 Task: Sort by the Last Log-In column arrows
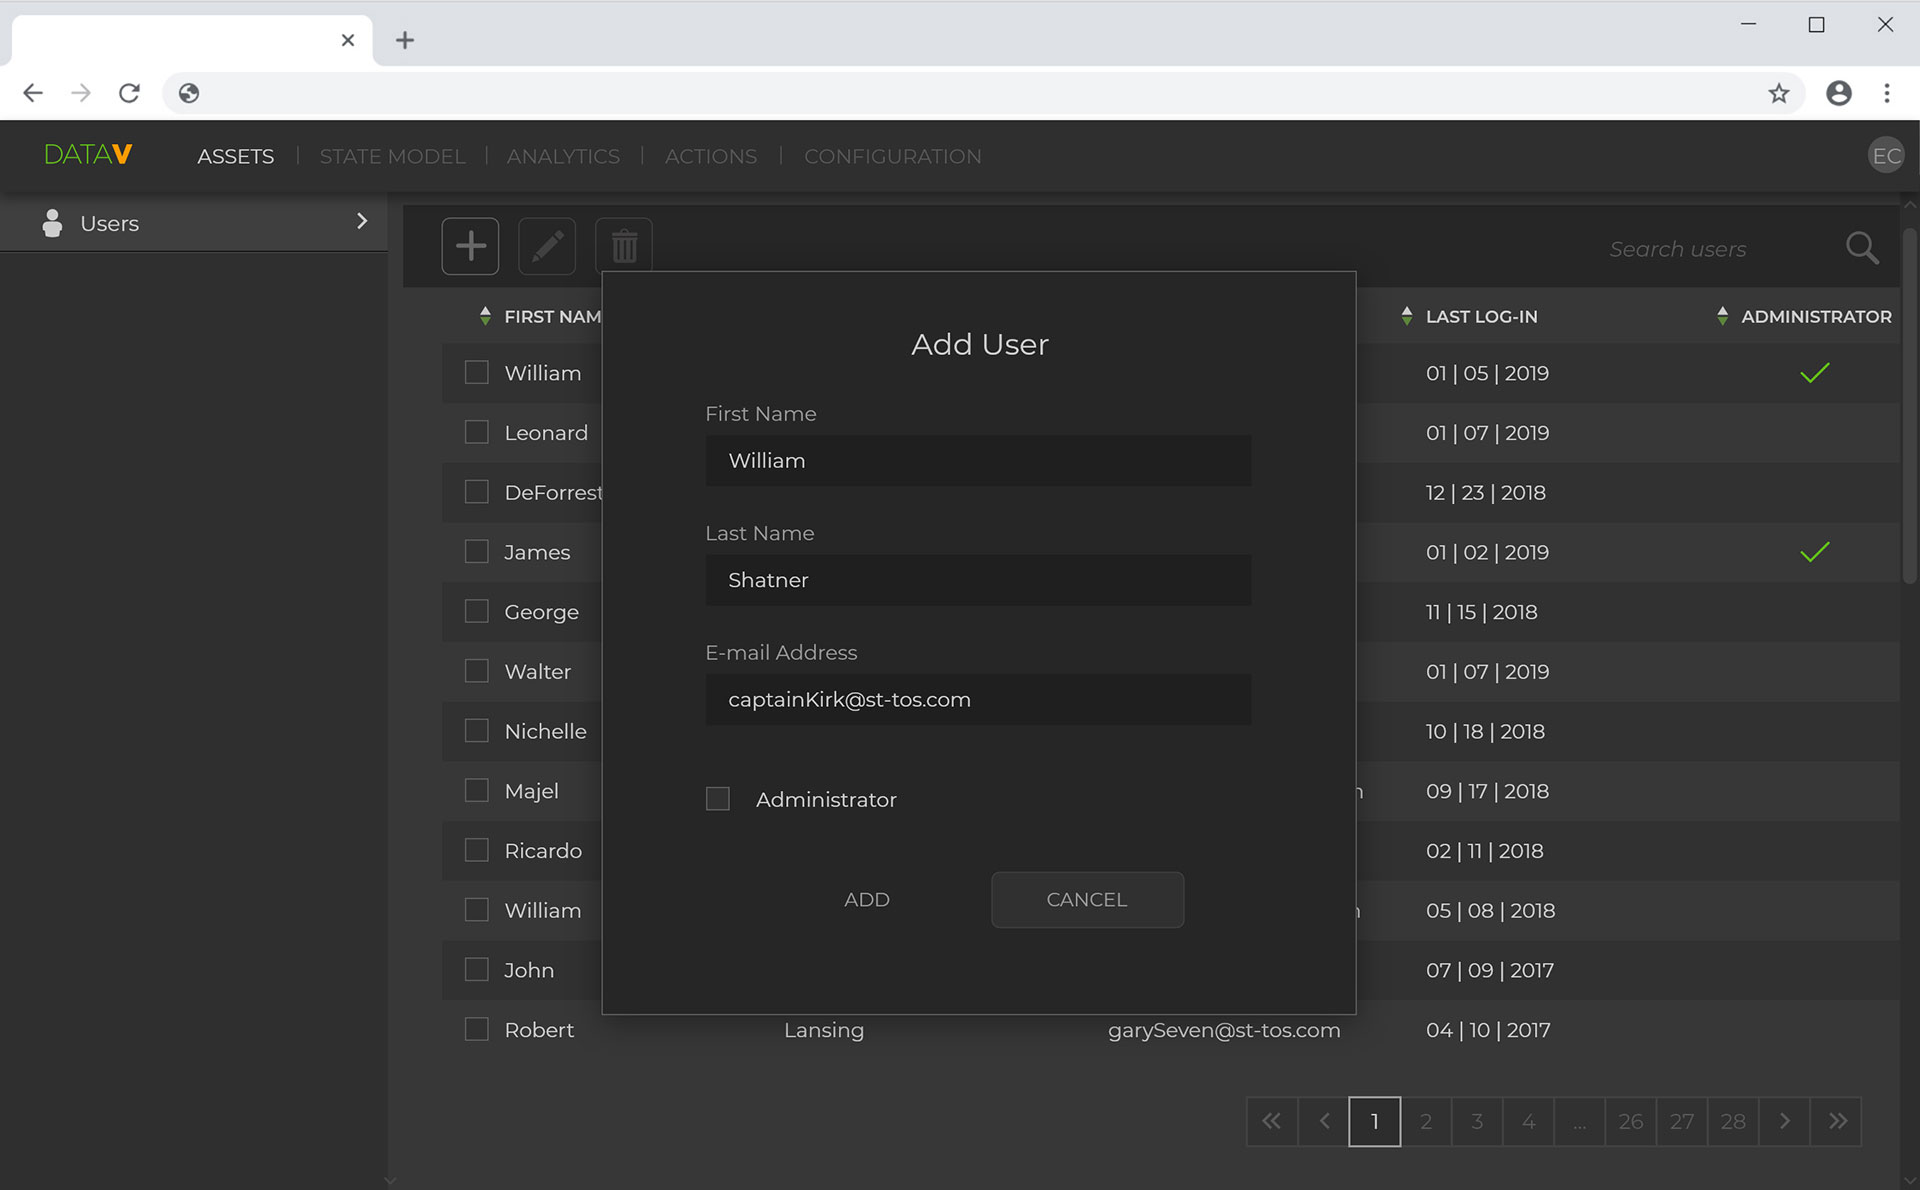tap(1407, 316)
